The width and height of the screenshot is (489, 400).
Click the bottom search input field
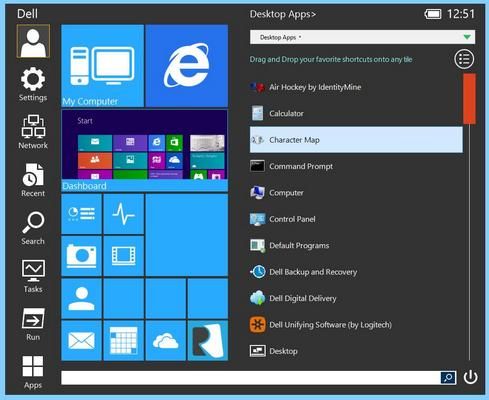pos(251,378)
